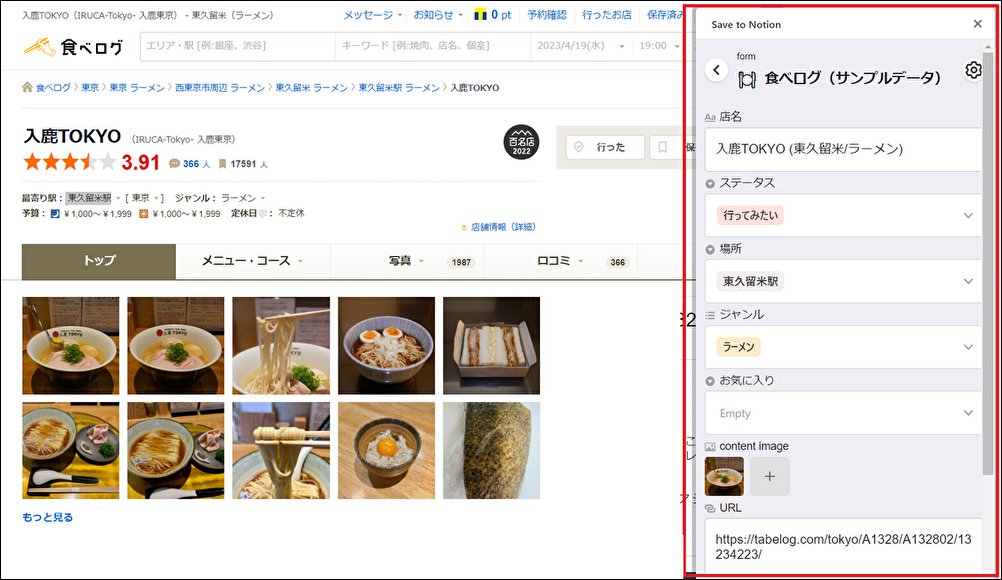
Task: Click the home icon in breadcrumb
Action: tap(27, 88)
